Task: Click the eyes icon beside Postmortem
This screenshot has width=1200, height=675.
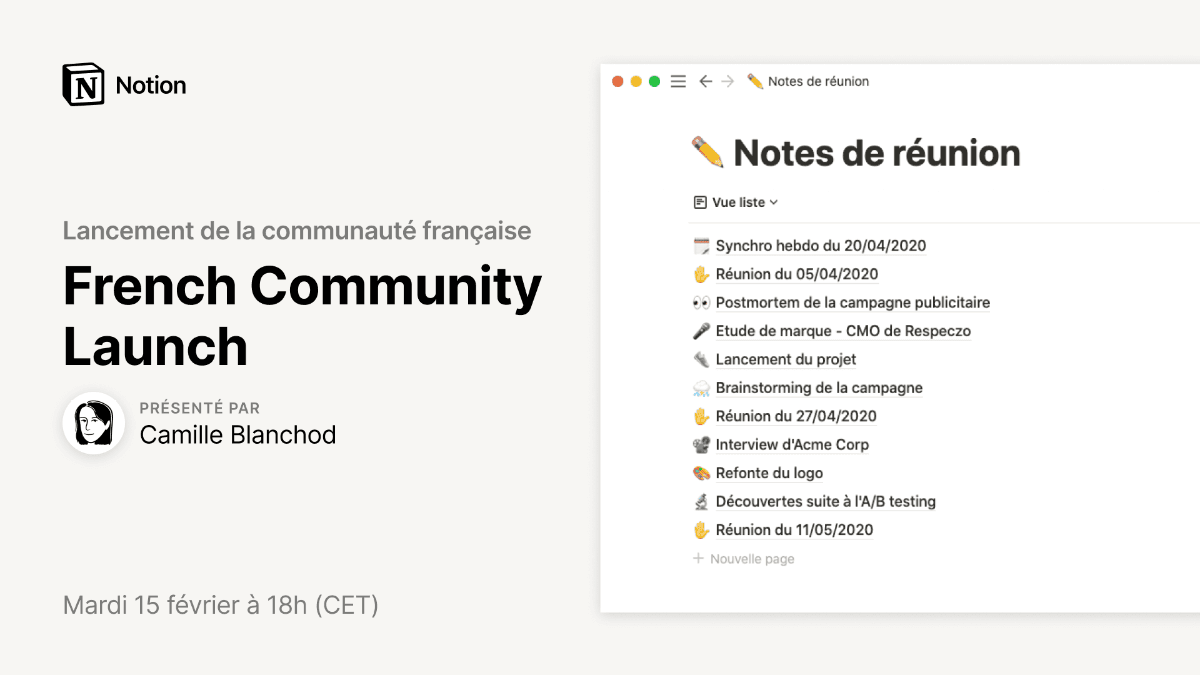Action: coord(701,303)
